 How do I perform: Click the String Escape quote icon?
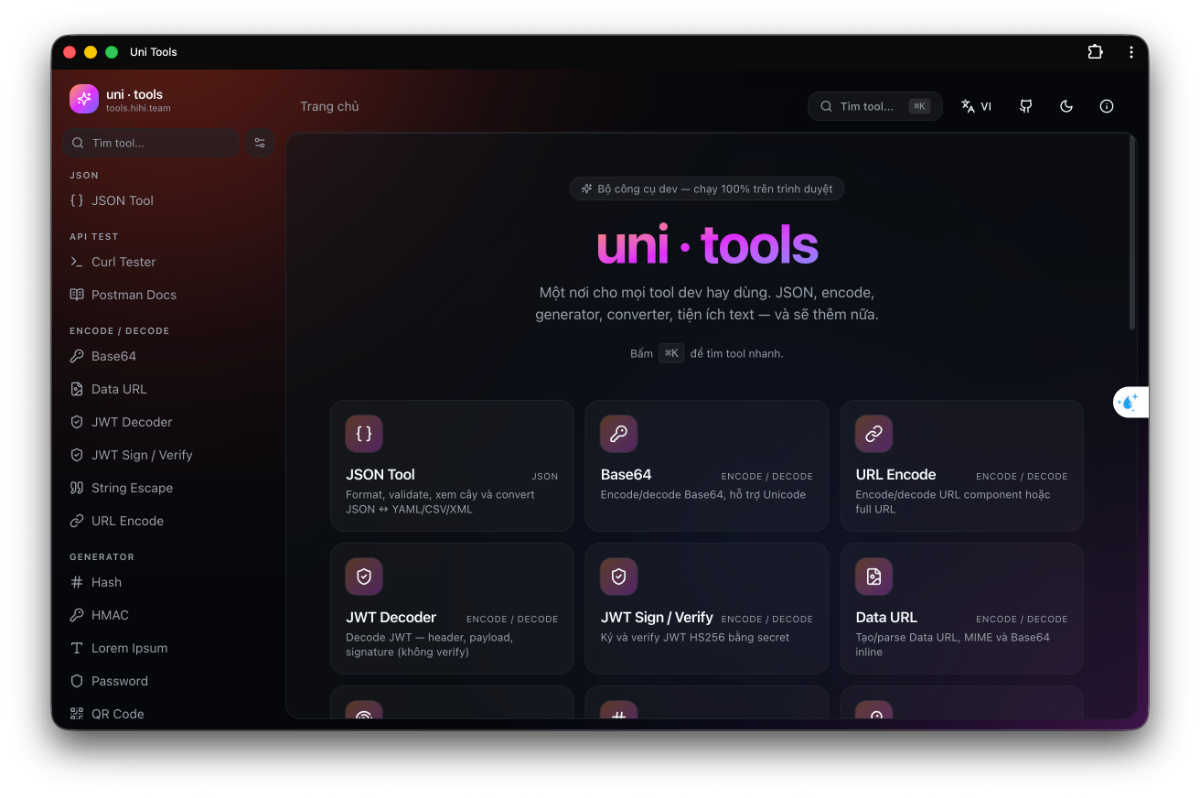(77, 488)
